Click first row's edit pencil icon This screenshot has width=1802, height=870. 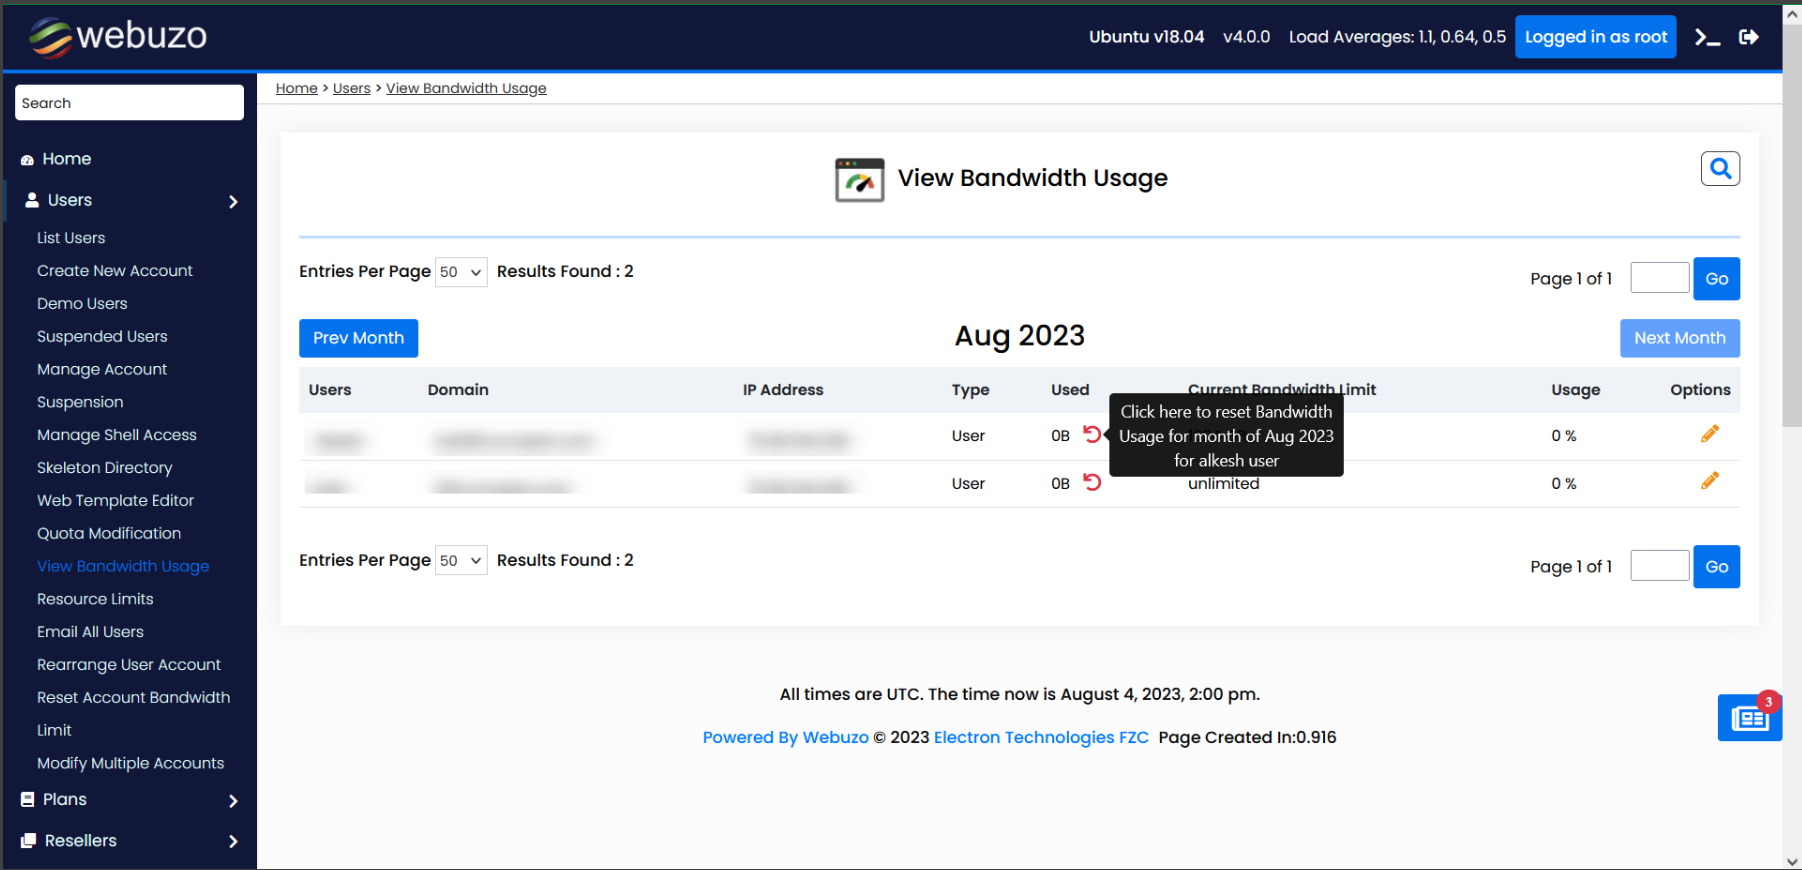point(1709,434)
